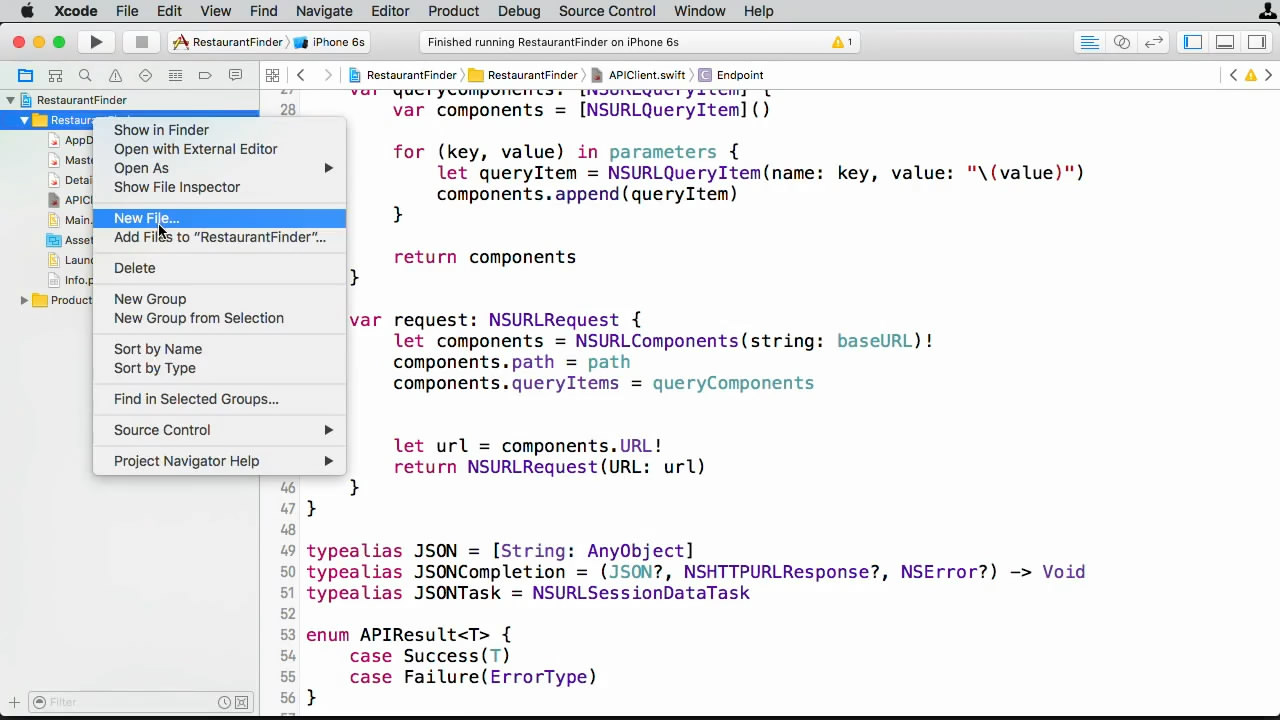The width and height of the screenshot is (1280, 720).
Task: Toggle the Navigator panel visibility
Action: [x=1193, y=42]
